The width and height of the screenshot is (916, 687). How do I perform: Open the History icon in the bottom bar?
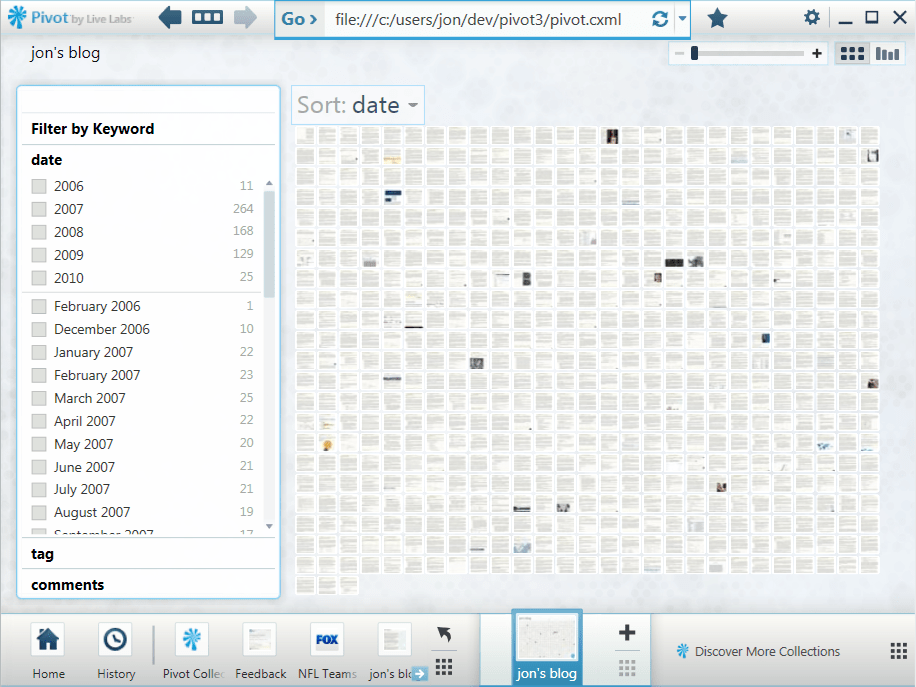click(115, 638)
